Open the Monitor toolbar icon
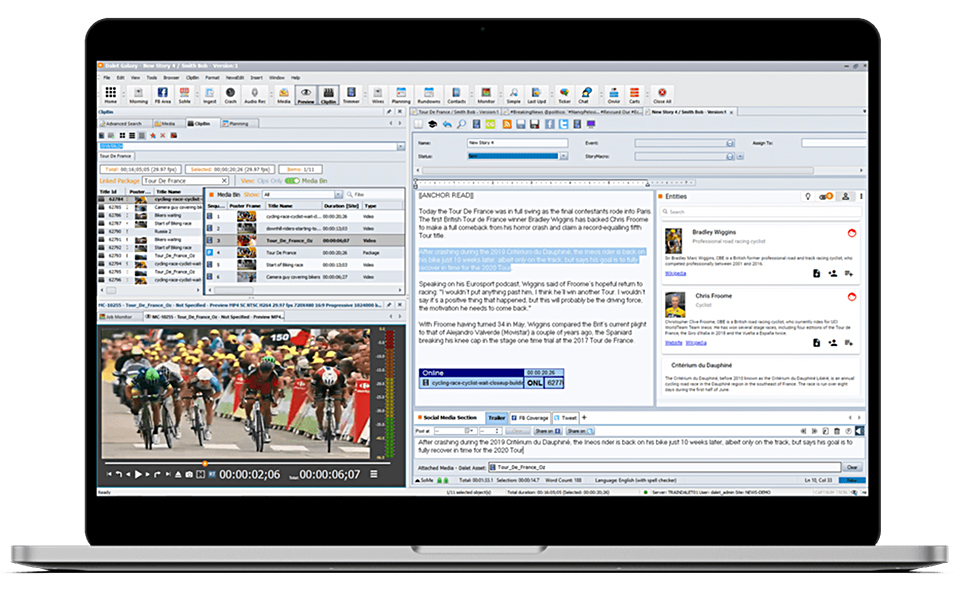Screen dimensions: 970x596 click(x=486, y=95)
